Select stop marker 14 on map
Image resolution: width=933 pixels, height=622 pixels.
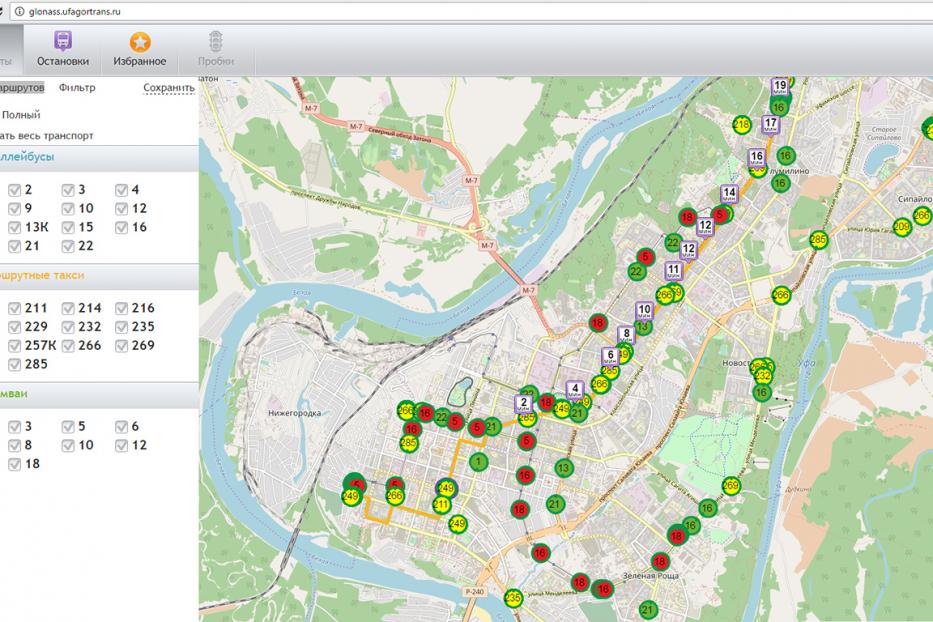point(729,194)
